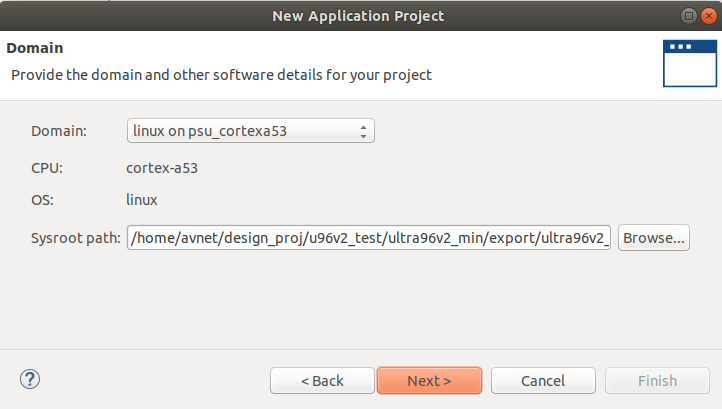Open the help question mark icon

(30, 380)
